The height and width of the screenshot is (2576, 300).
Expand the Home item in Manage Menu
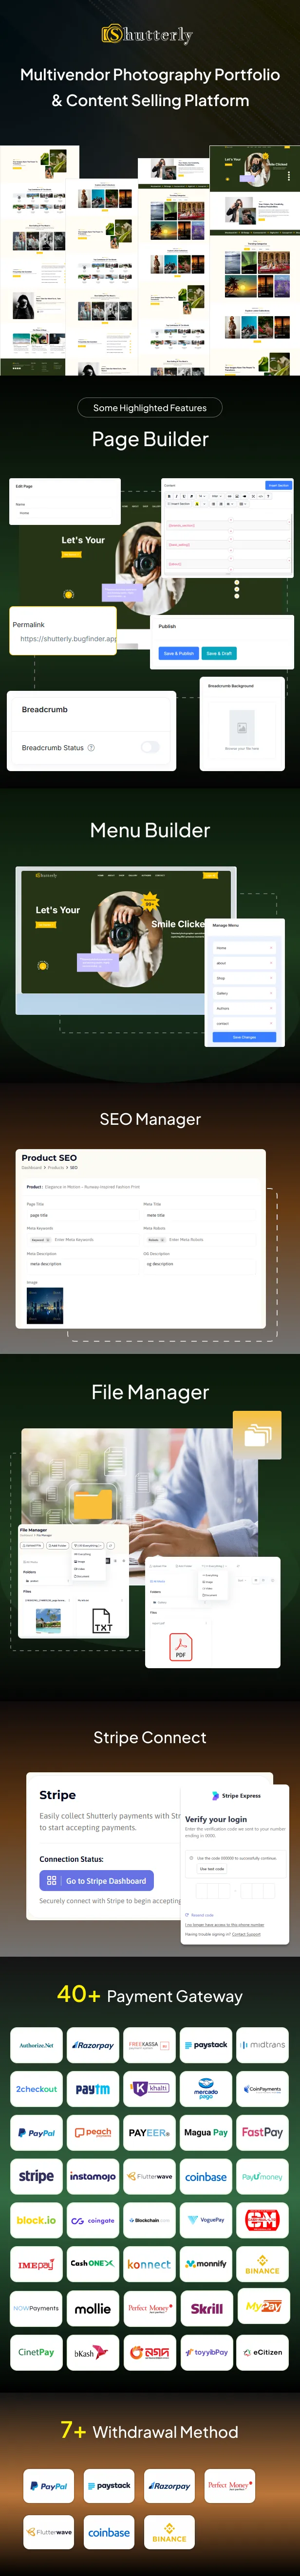tap(244, 947)
